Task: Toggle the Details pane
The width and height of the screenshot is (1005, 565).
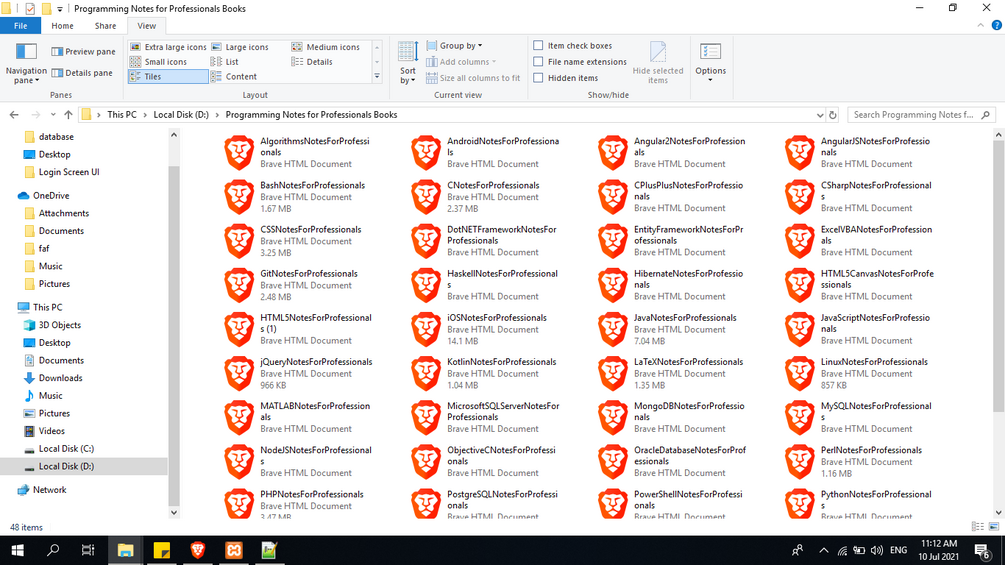Action: click(82, 73)
